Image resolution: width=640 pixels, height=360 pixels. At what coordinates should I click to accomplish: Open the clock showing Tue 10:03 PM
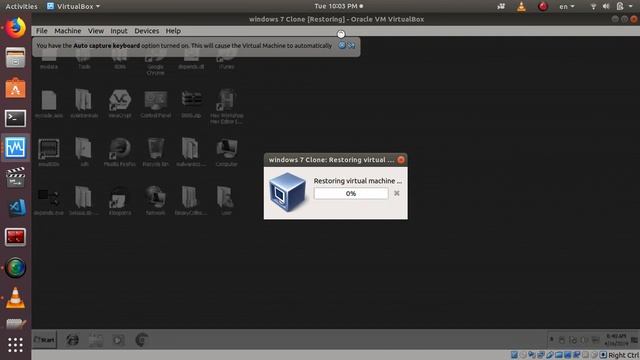pos(338,6)
